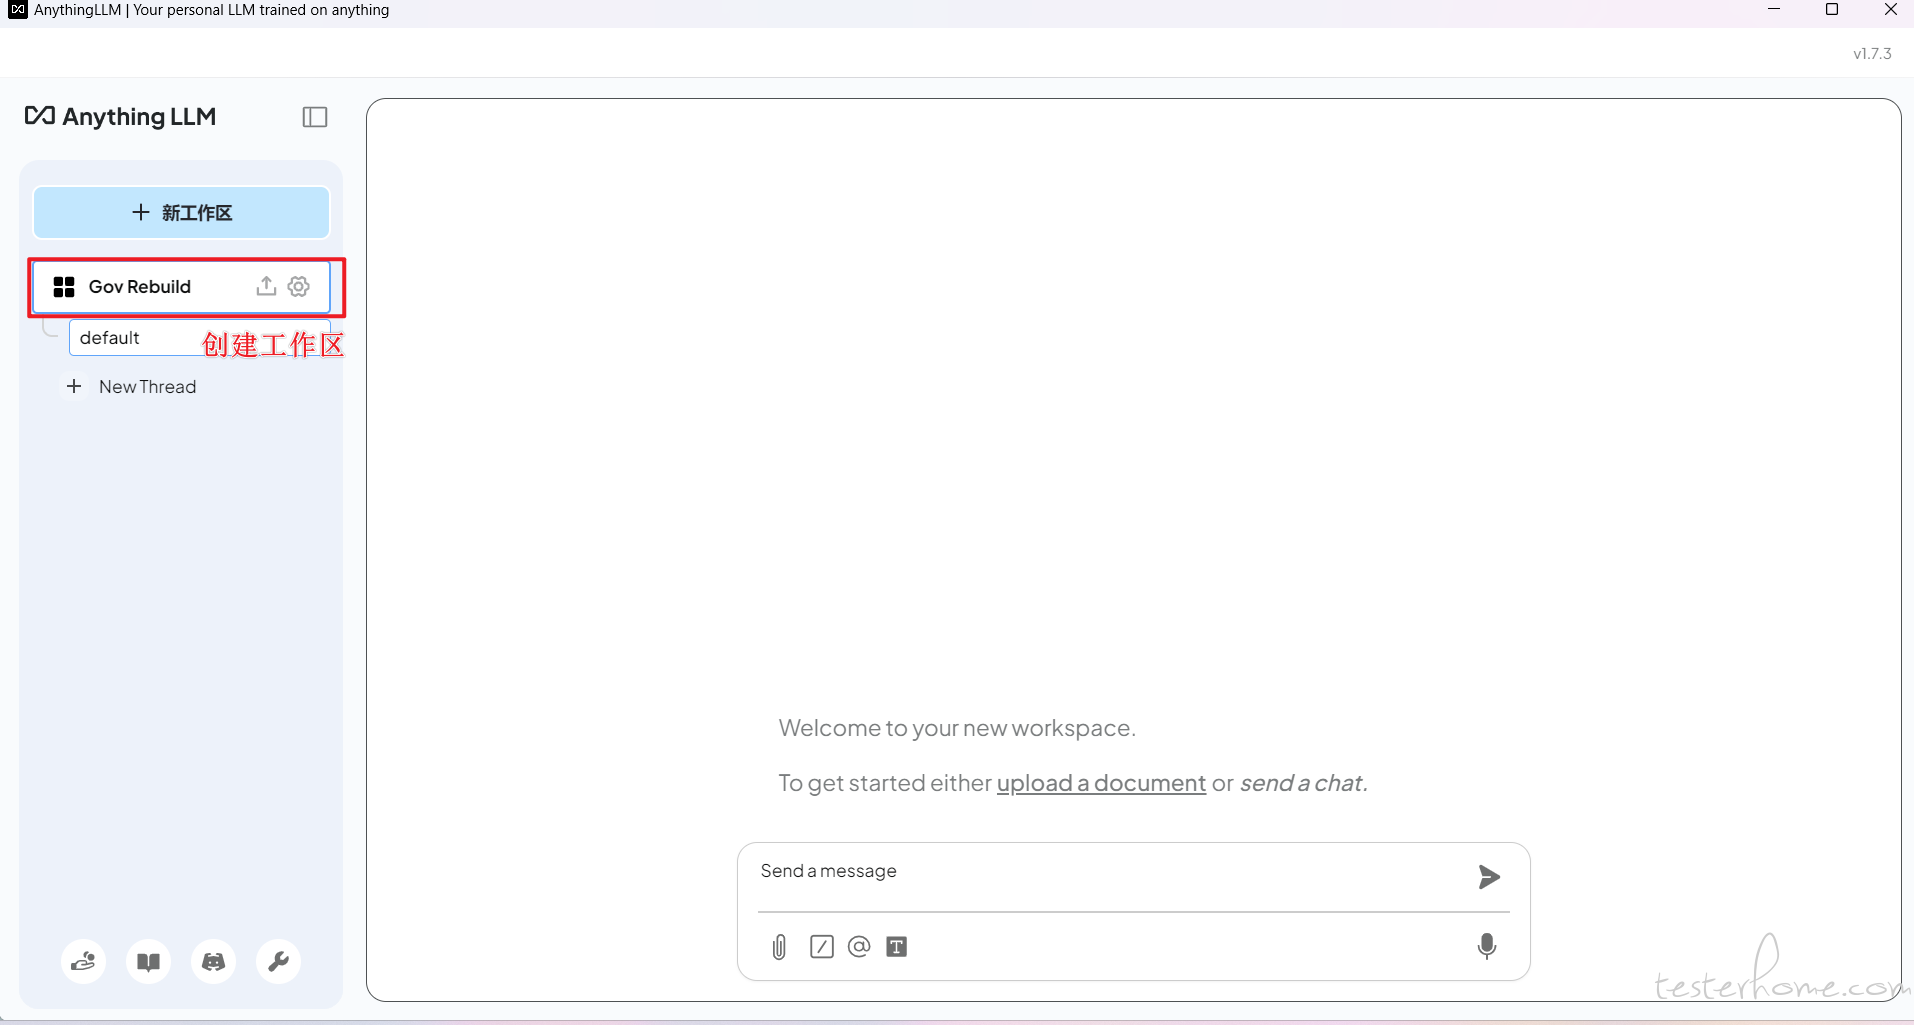Open settings with the wrench icon
The image size is (1914, 1025).
click(x=279, y=962)
